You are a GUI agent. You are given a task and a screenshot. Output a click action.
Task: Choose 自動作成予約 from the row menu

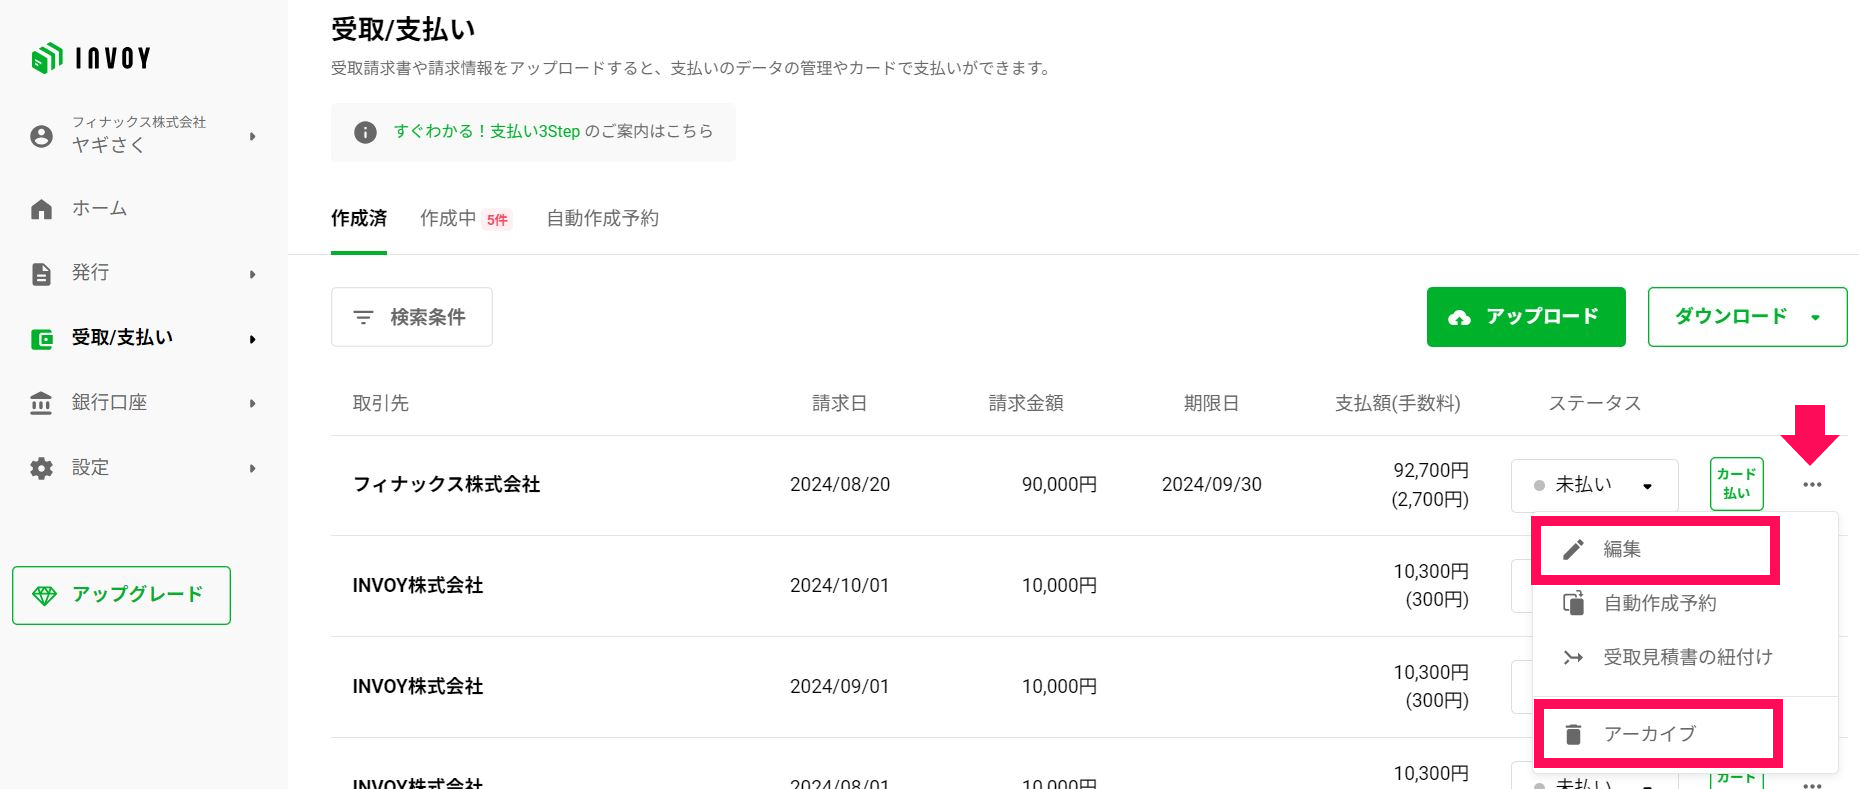pos(1685,603)
